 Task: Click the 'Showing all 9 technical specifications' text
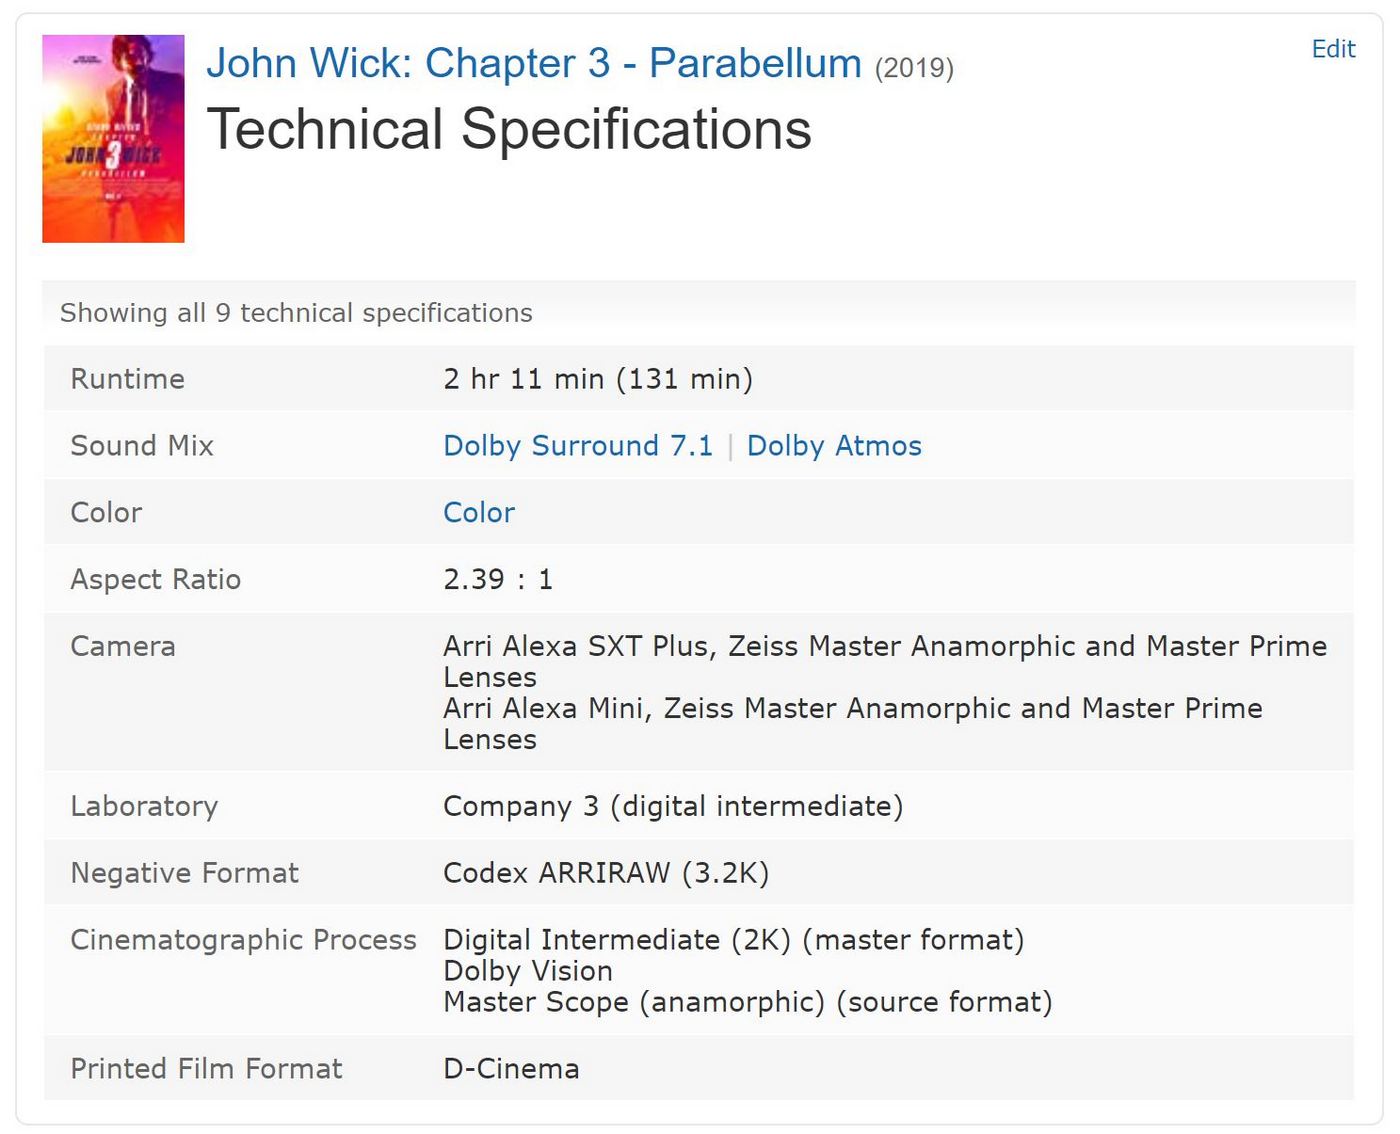coord(296,313)
